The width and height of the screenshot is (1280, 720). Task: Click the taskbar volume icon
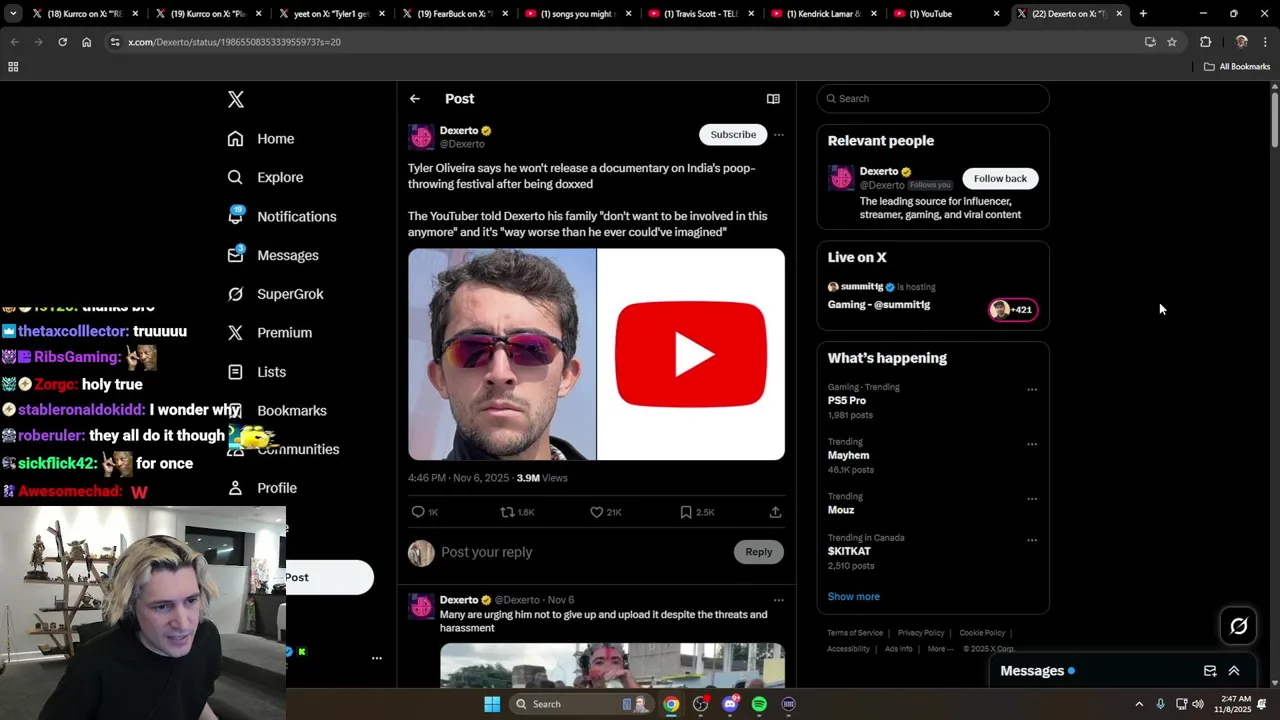coord(1198,704)
